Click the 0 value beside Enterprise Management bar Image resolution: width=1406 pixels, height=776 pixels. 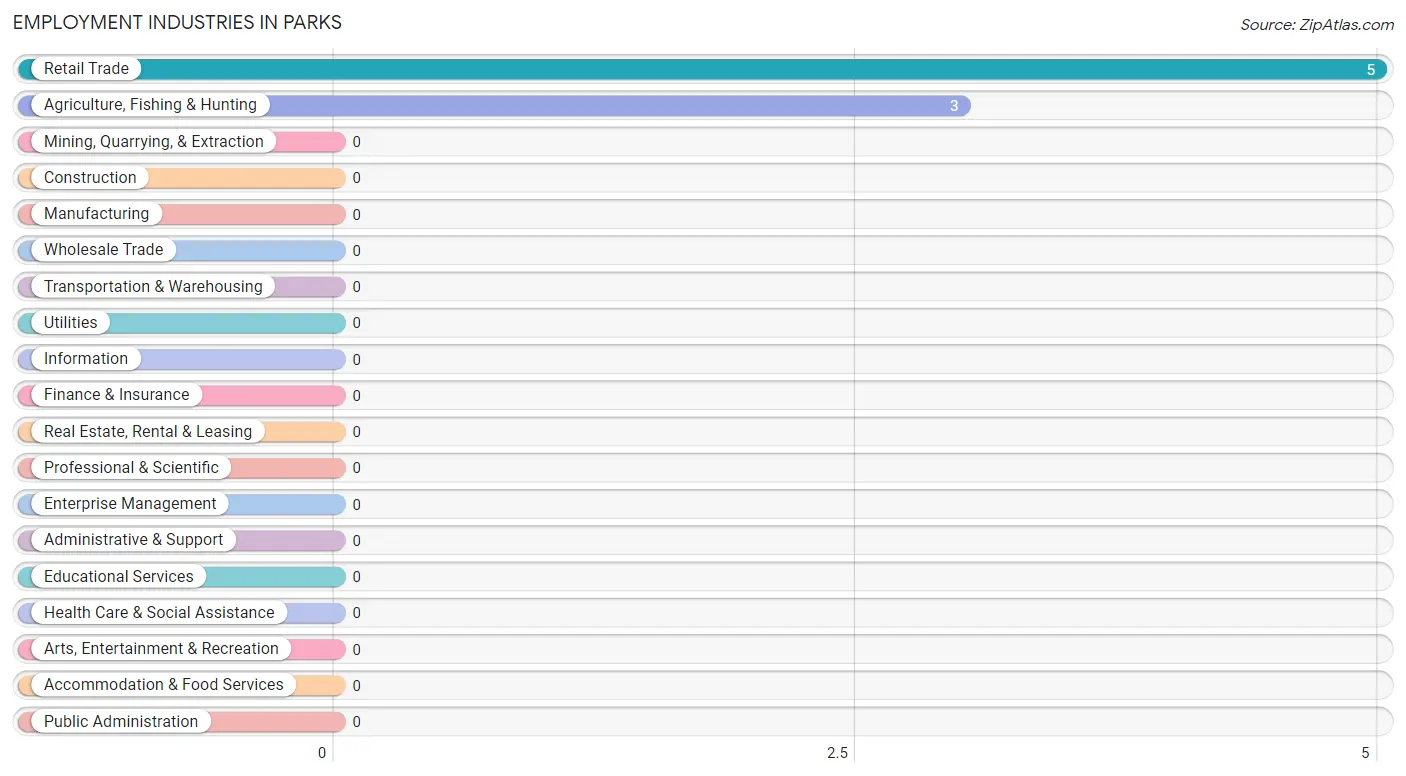tap(356, 505)
